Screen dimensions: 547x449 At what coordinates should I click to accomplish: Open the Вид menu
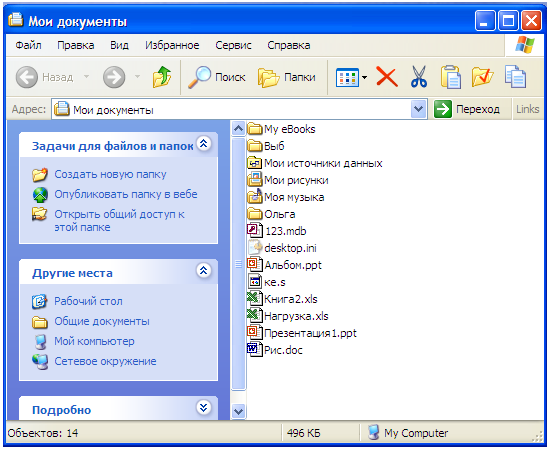point(119,45)
